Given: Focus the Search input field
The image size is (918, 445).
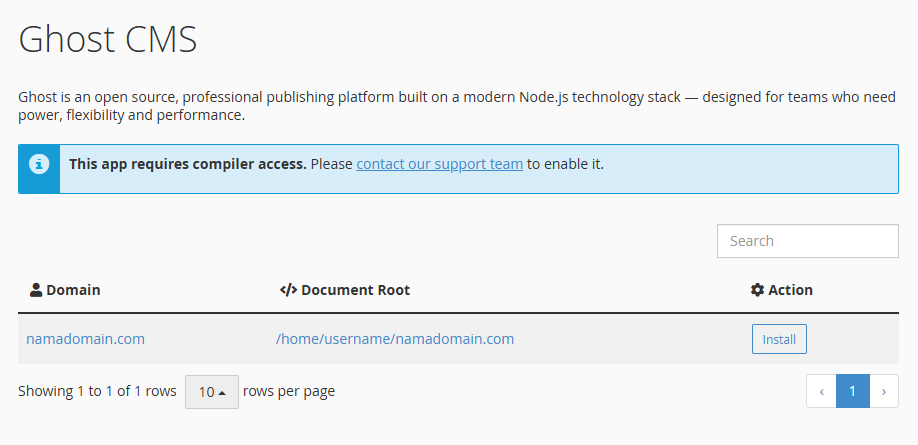Looking at the screenshot, I should tap(808, 241).
